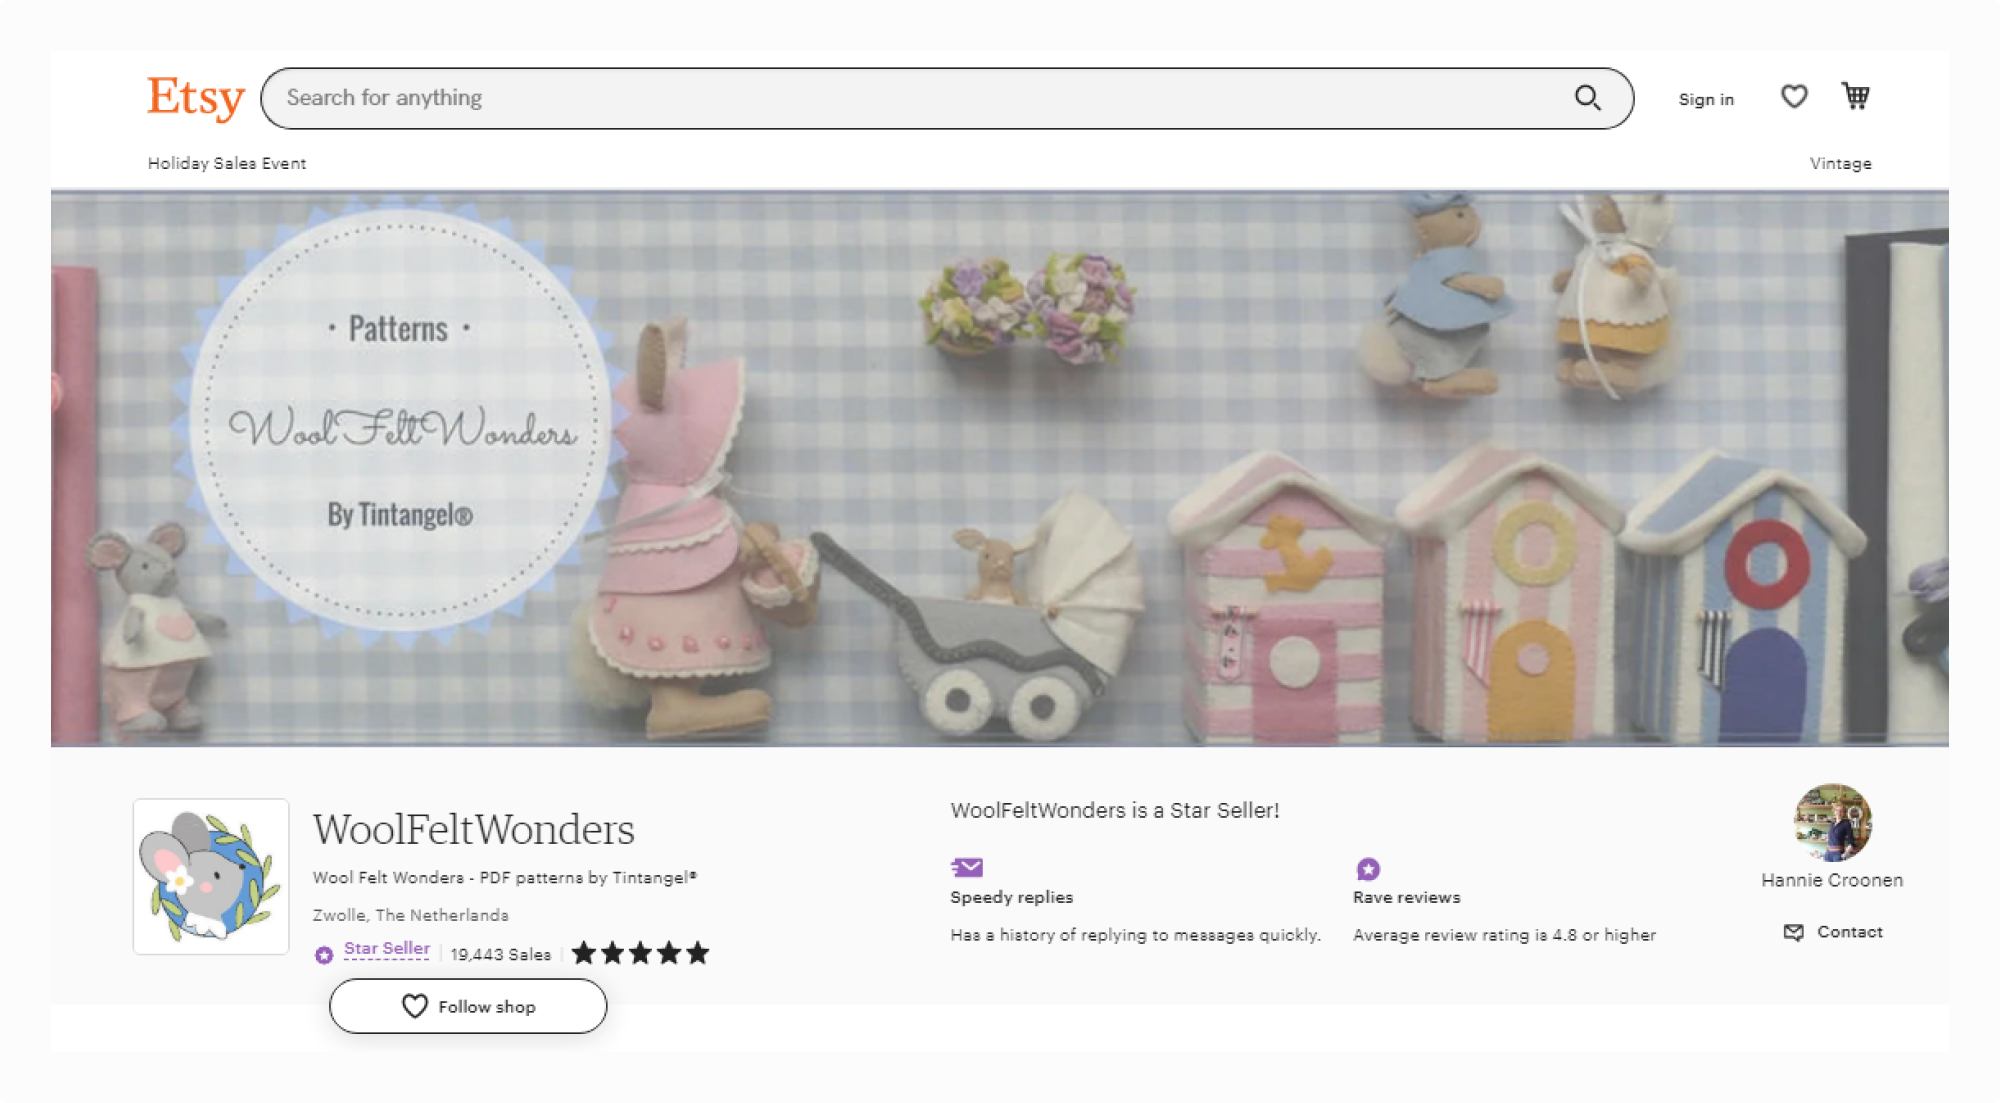2000x1103 pixels.
Task: Click 'Has a history of replying' text
Action: pyautogui.click(x=1136, y=935)
